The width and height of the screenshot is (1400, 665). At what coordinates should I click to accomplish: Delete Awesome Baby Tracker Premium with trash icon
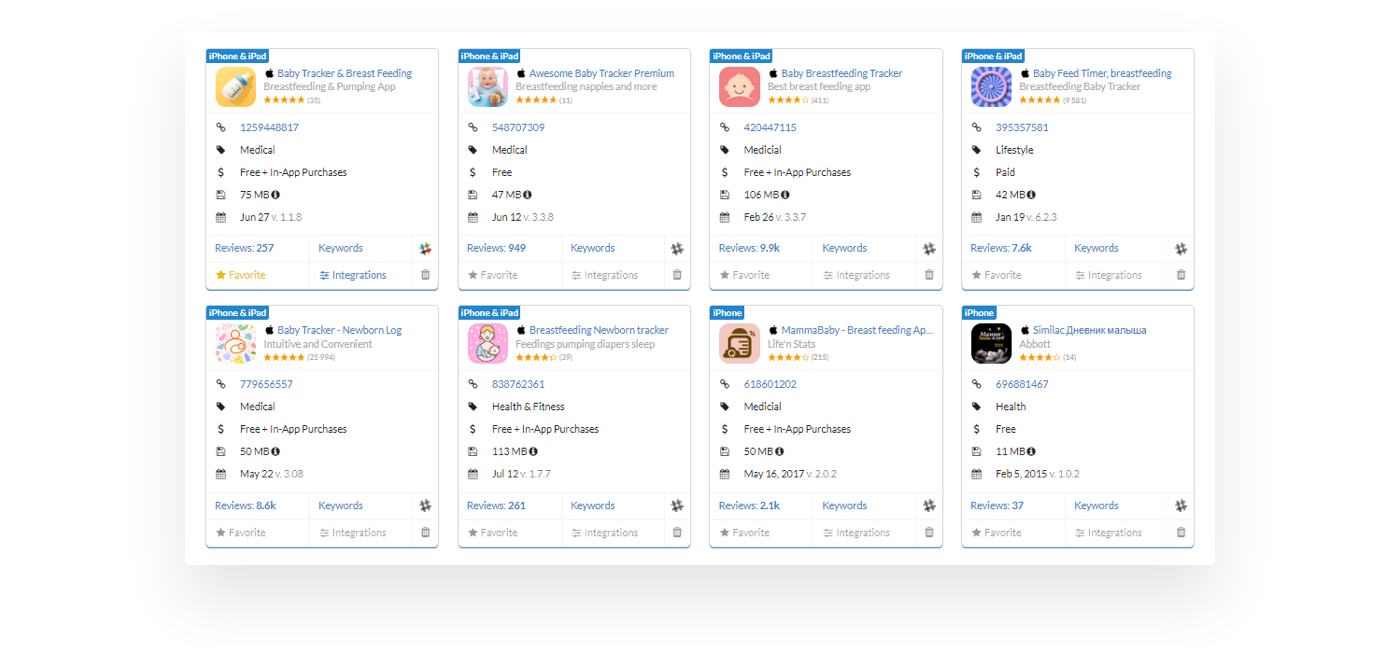(x=677, y=275)
